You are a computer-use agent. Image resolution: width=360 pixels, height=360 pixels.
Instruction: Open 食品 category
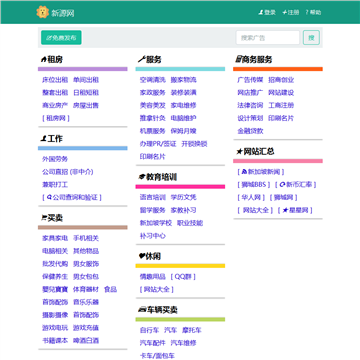(110, 289)
